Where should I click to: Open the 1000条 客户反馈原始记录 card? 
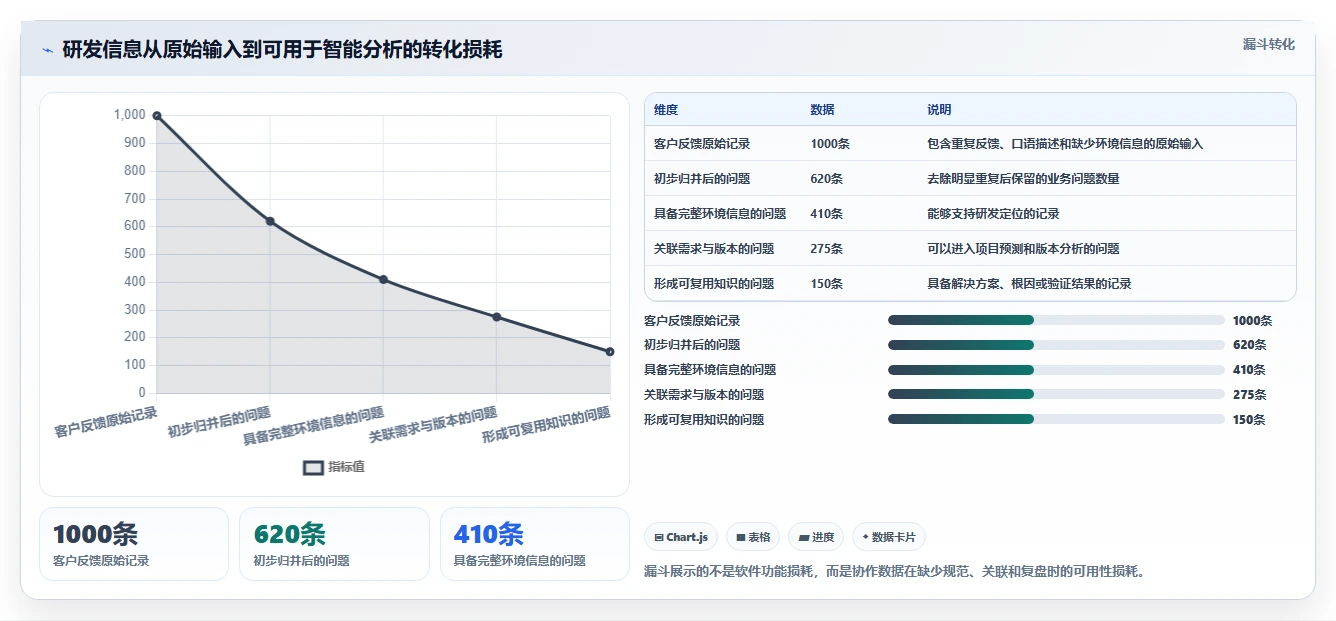(x=134, y=544)
